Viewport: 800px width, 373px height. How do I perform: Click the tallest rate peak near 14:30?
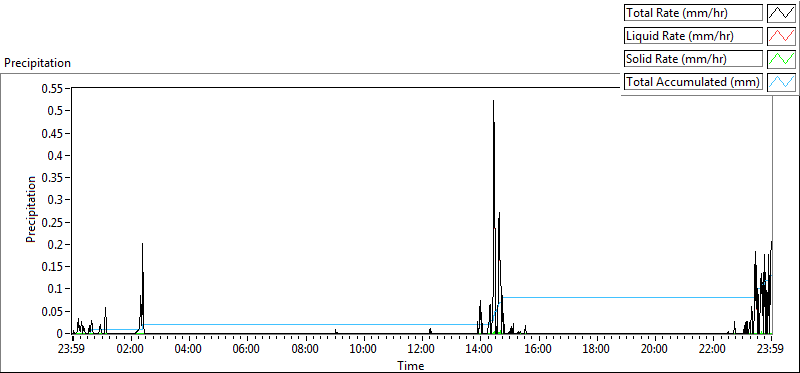pos(493,102)
